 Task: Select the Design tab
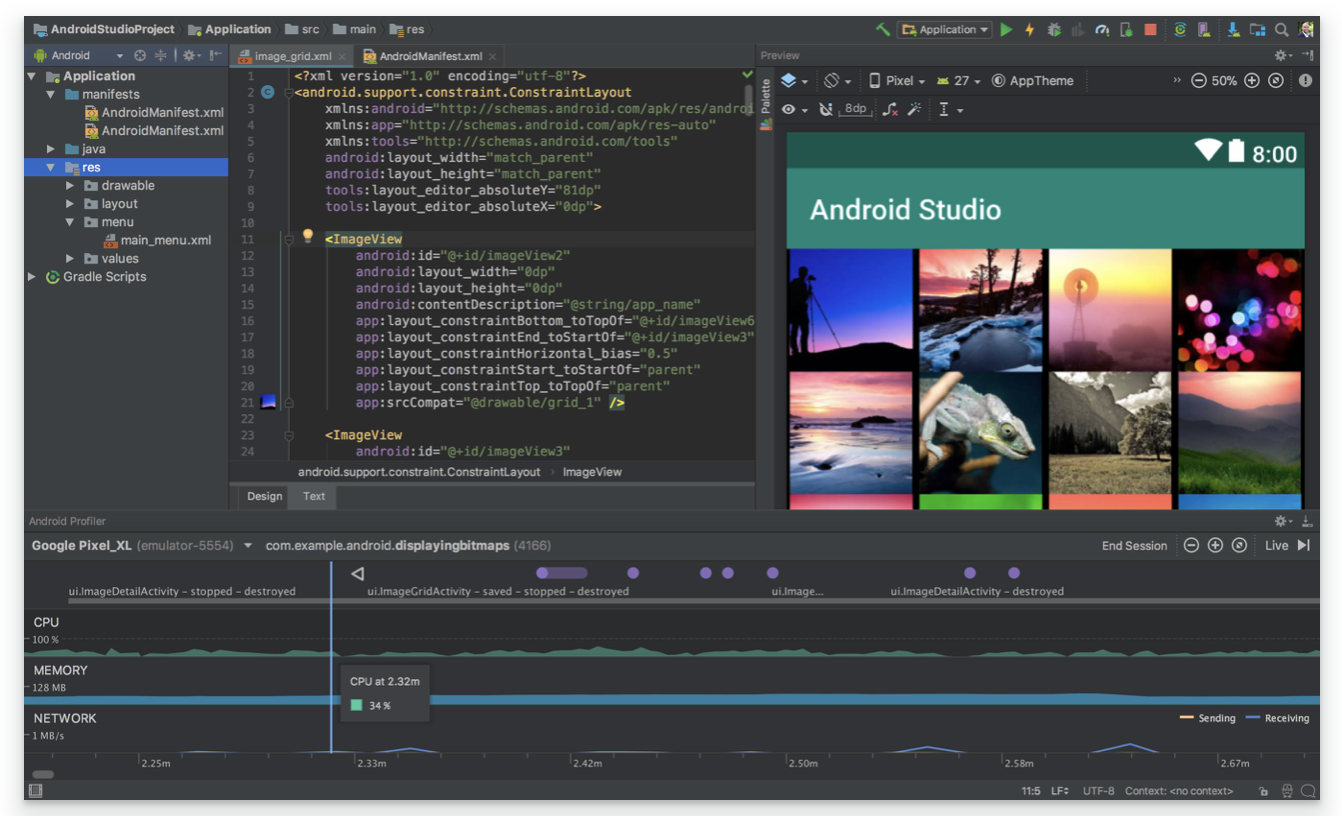tap(265, 496)
